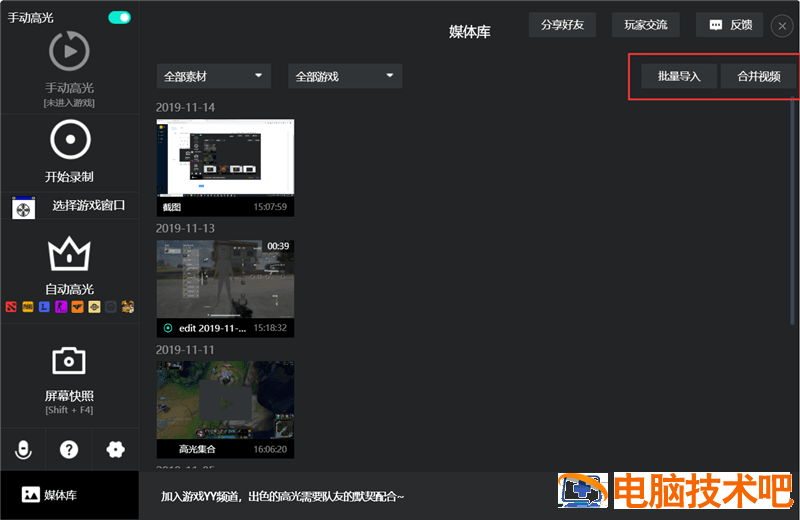Click the 分享好友 button
Screen dimensions: 800x520
tap(562, 25)
